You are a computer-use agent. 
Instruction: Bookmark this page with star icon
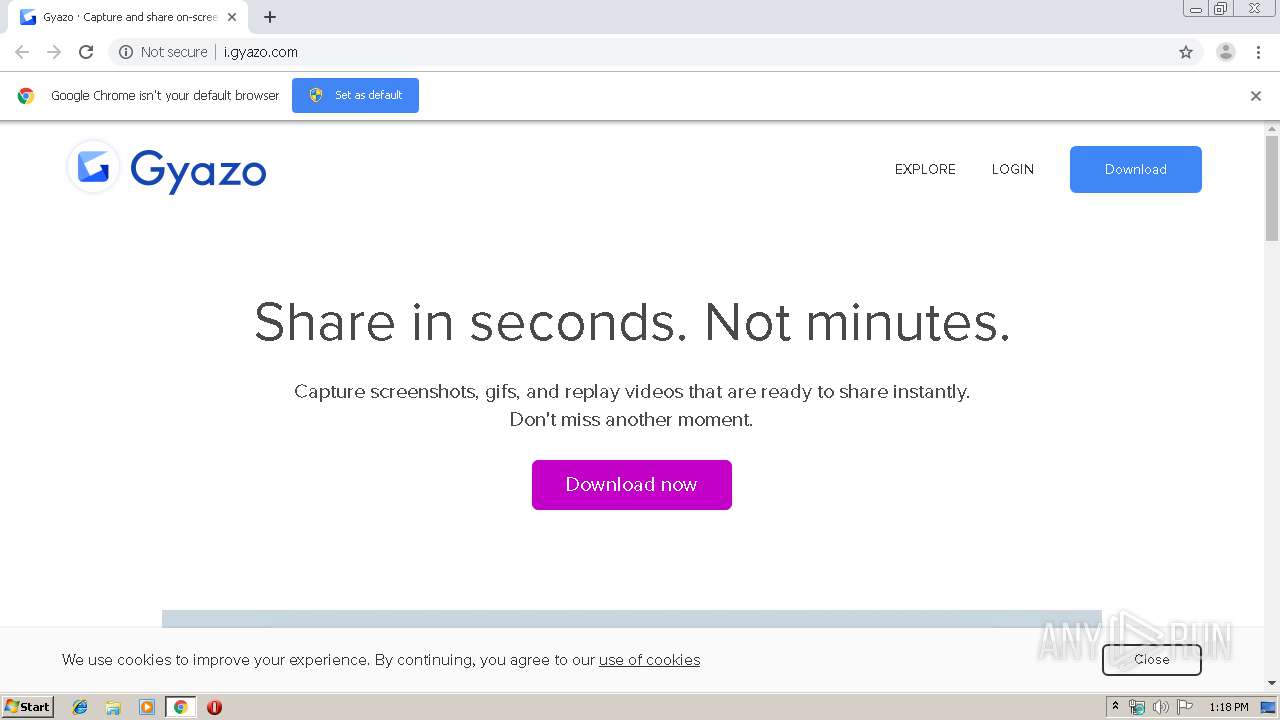click(1186, 52)
